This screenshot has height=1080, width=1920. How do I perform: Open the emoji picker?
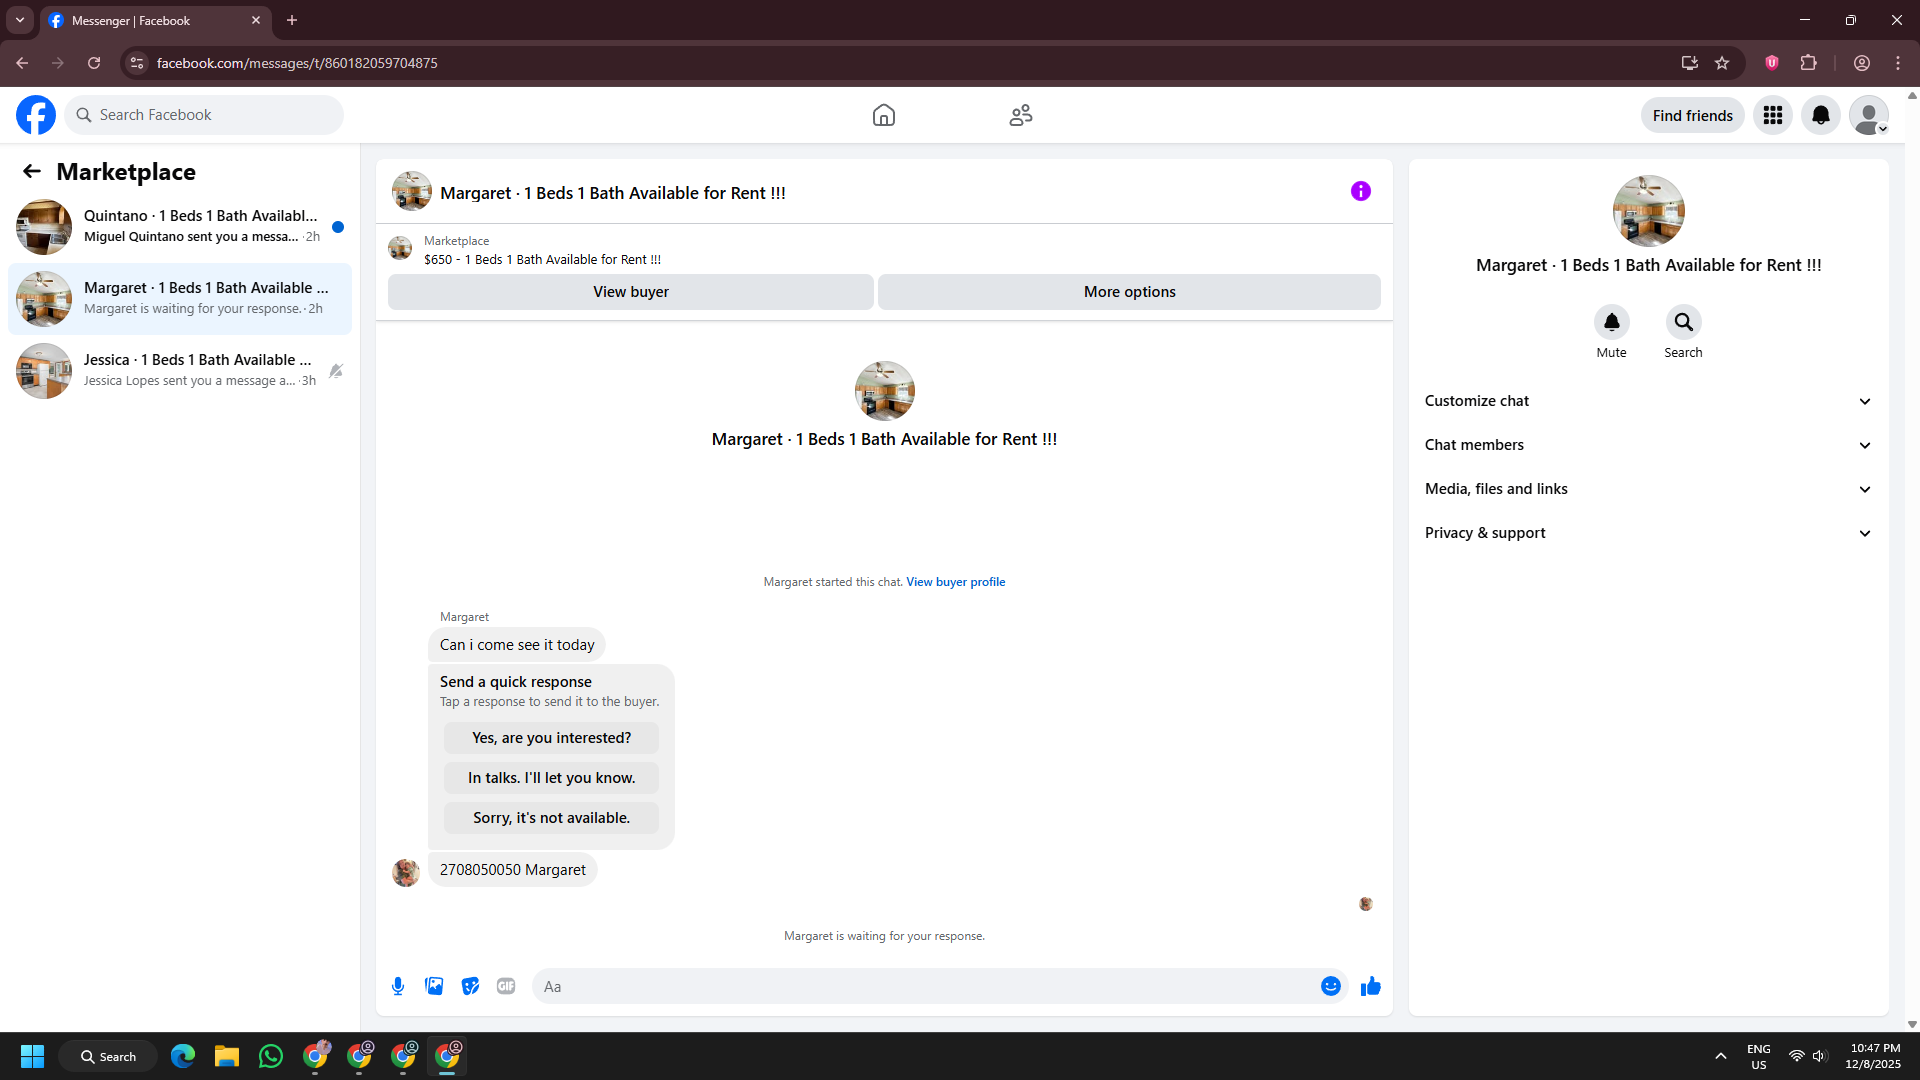point(1331,986)
